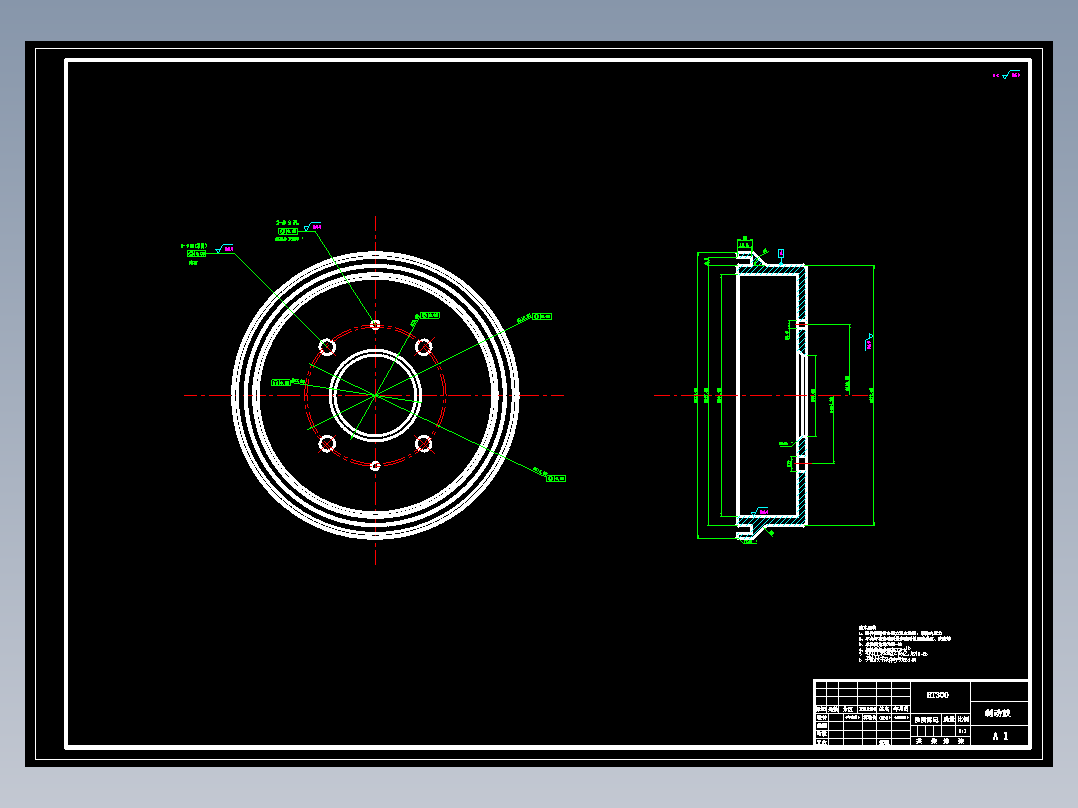Select the upper-left bolt hole in front view

pos(327,347)
